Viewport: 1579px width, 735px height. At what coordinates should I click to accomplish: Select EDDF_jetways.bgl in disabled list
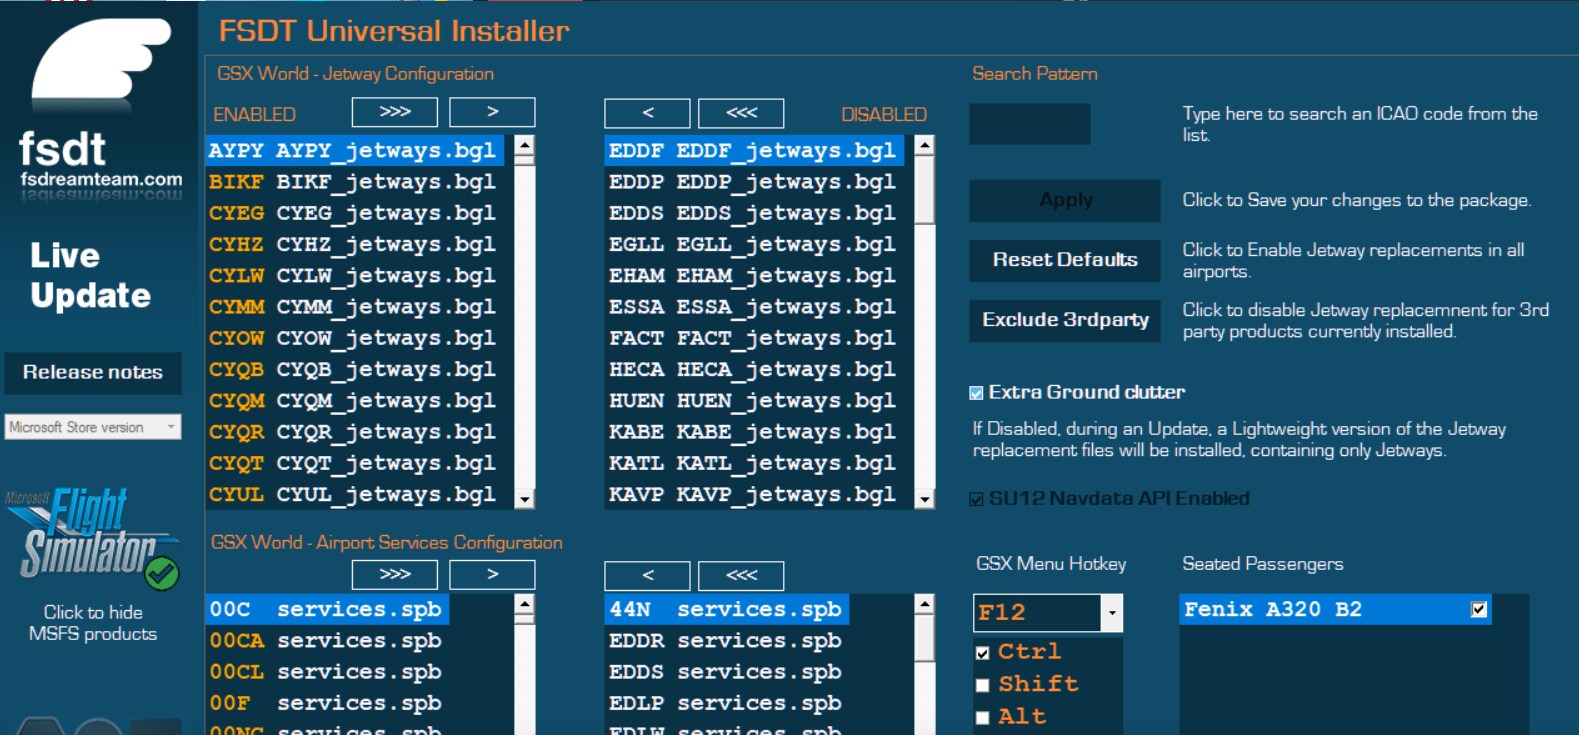[x=755, y=150]
